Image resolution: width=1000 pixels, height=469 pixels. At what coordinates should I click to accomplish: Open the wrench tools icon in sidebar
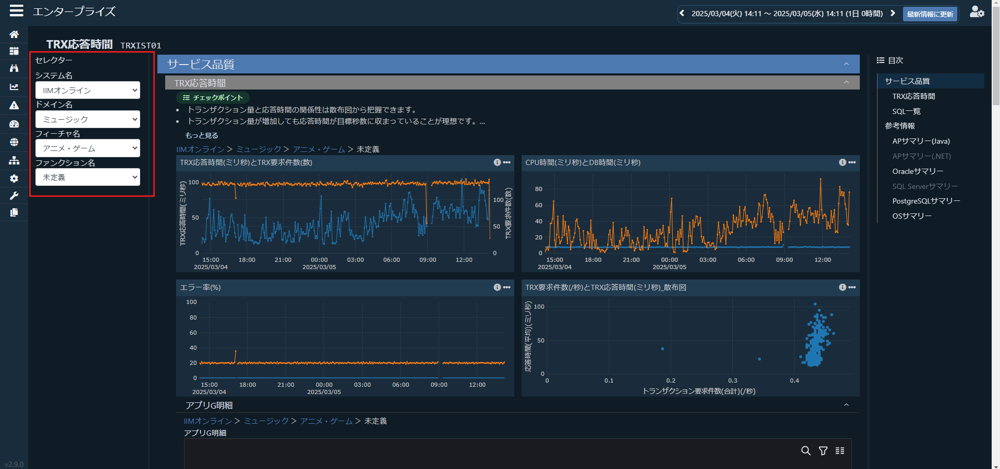tap(14, 196)
